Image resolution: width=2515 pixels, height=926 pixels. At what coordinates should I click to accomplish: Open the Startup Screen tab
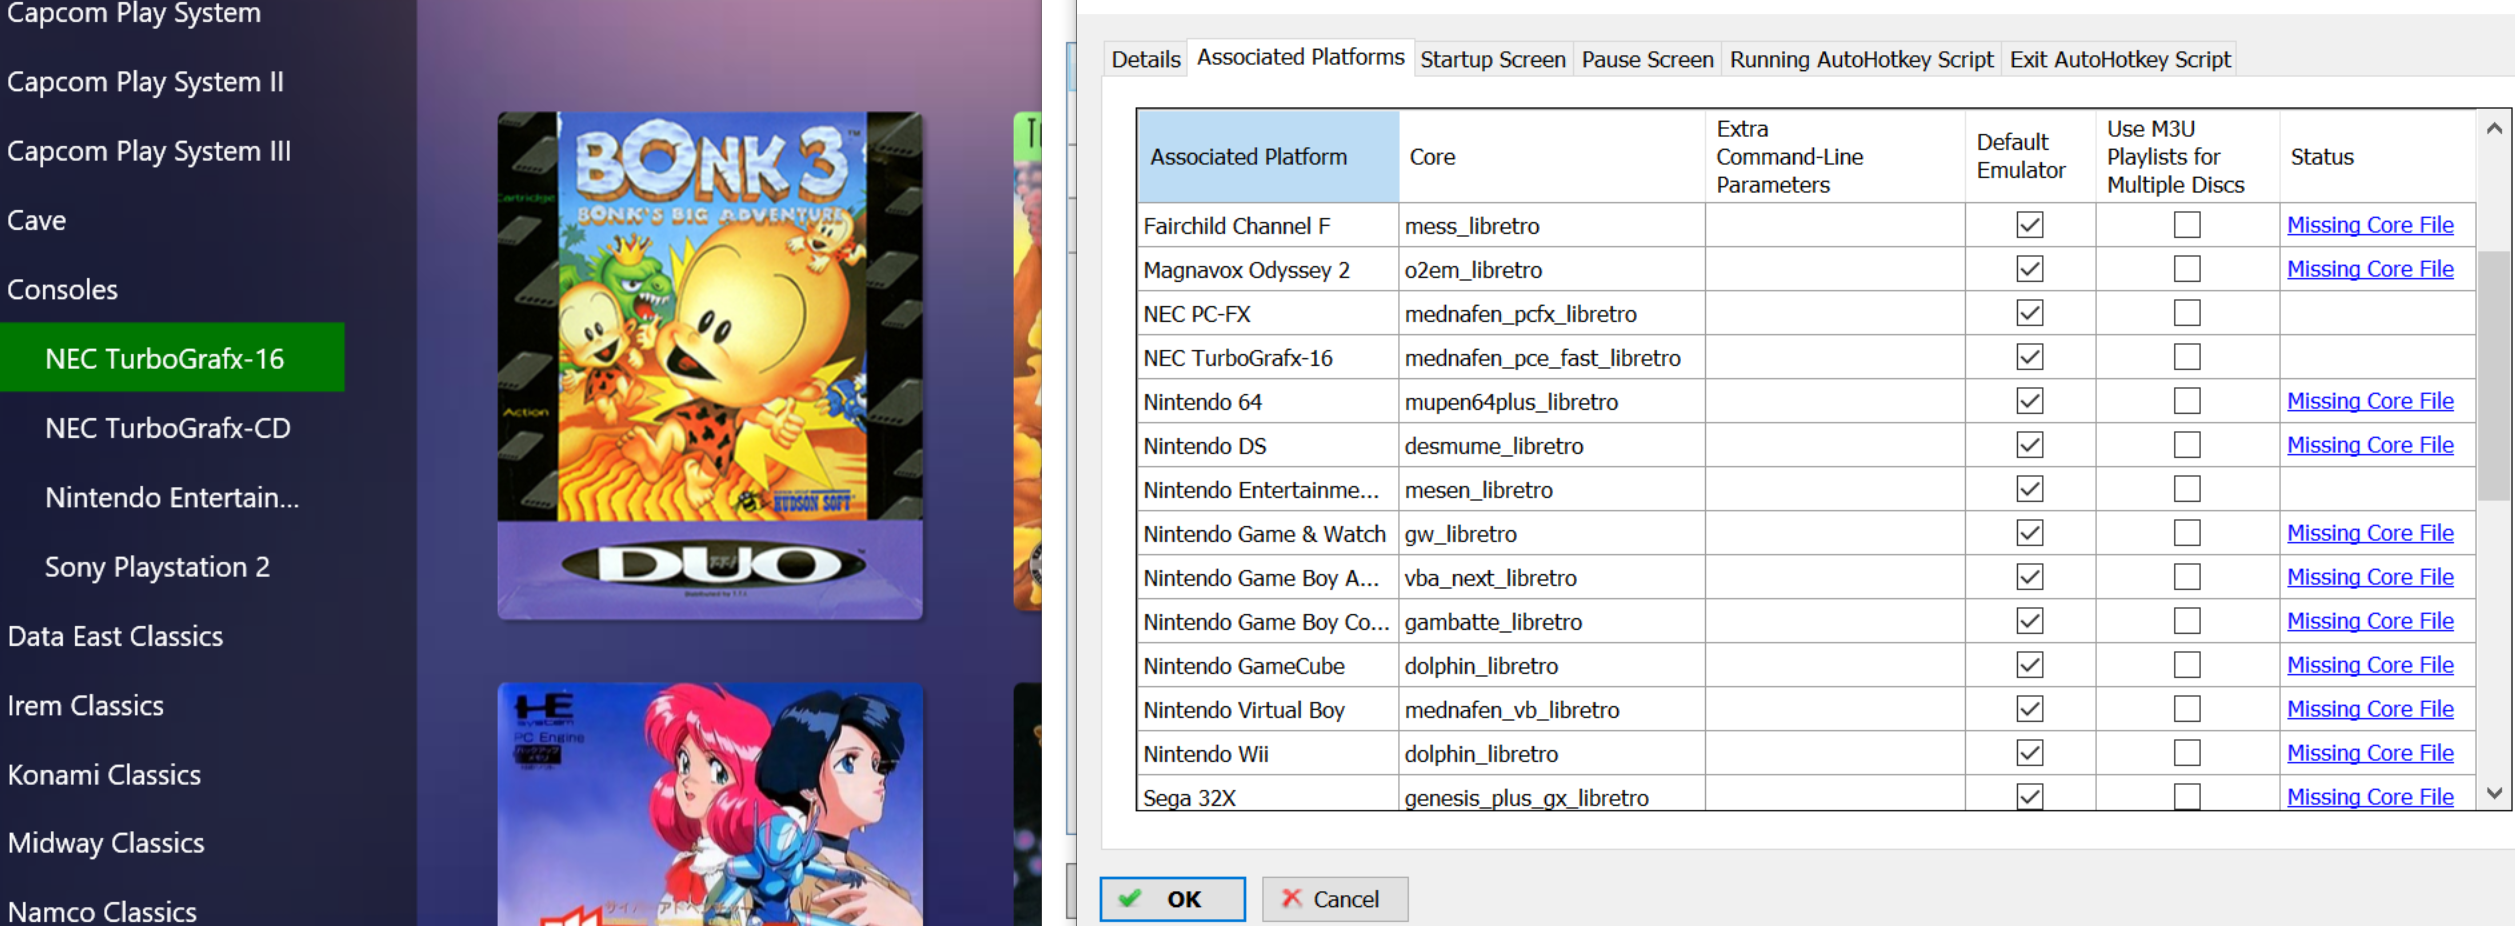[x=1492, y=59]
